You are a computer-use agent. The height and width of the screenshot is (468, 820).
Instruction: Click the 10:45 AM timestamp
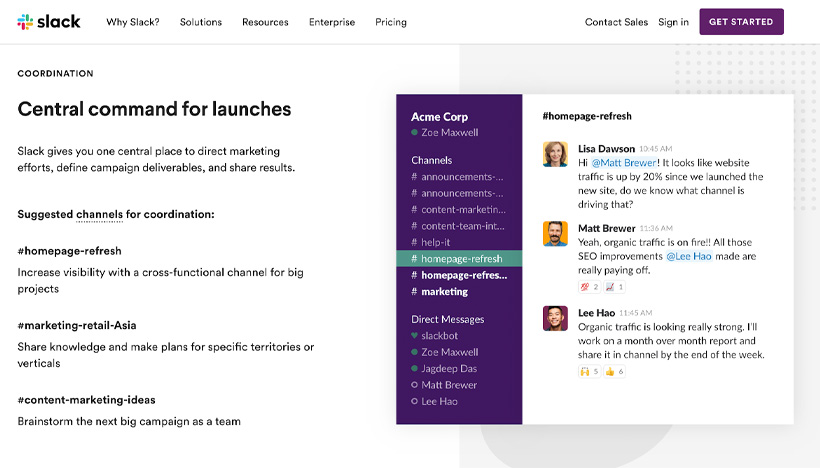click(656, 149)
